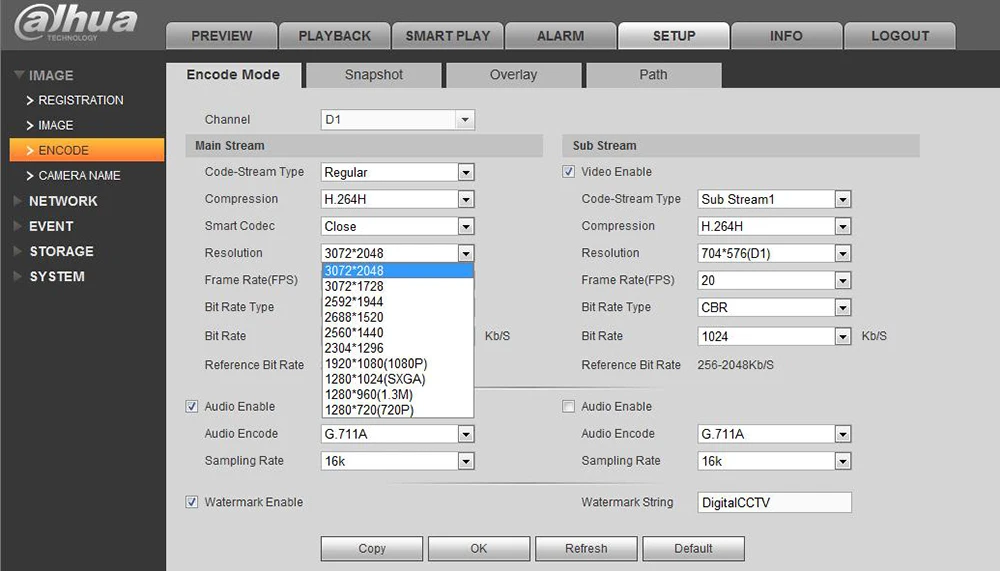Viewport: 1000px width, 571px height.
Task: Click the Default button
Action: pos(693,548)
